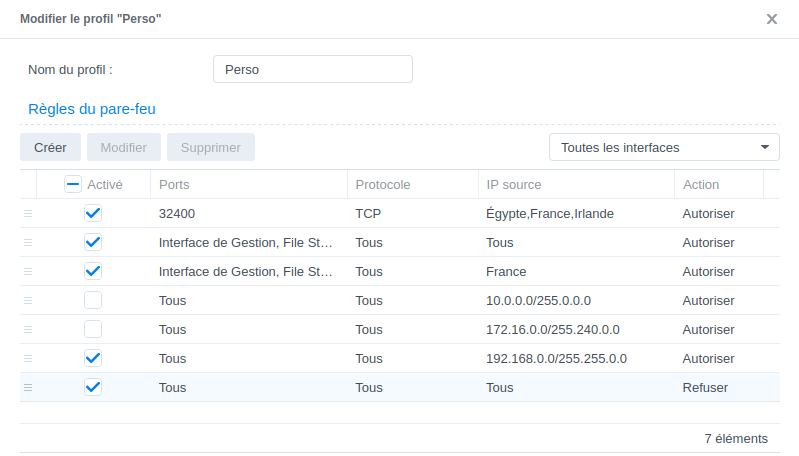Close the Modifier le profil dialog

click(771, 19)
